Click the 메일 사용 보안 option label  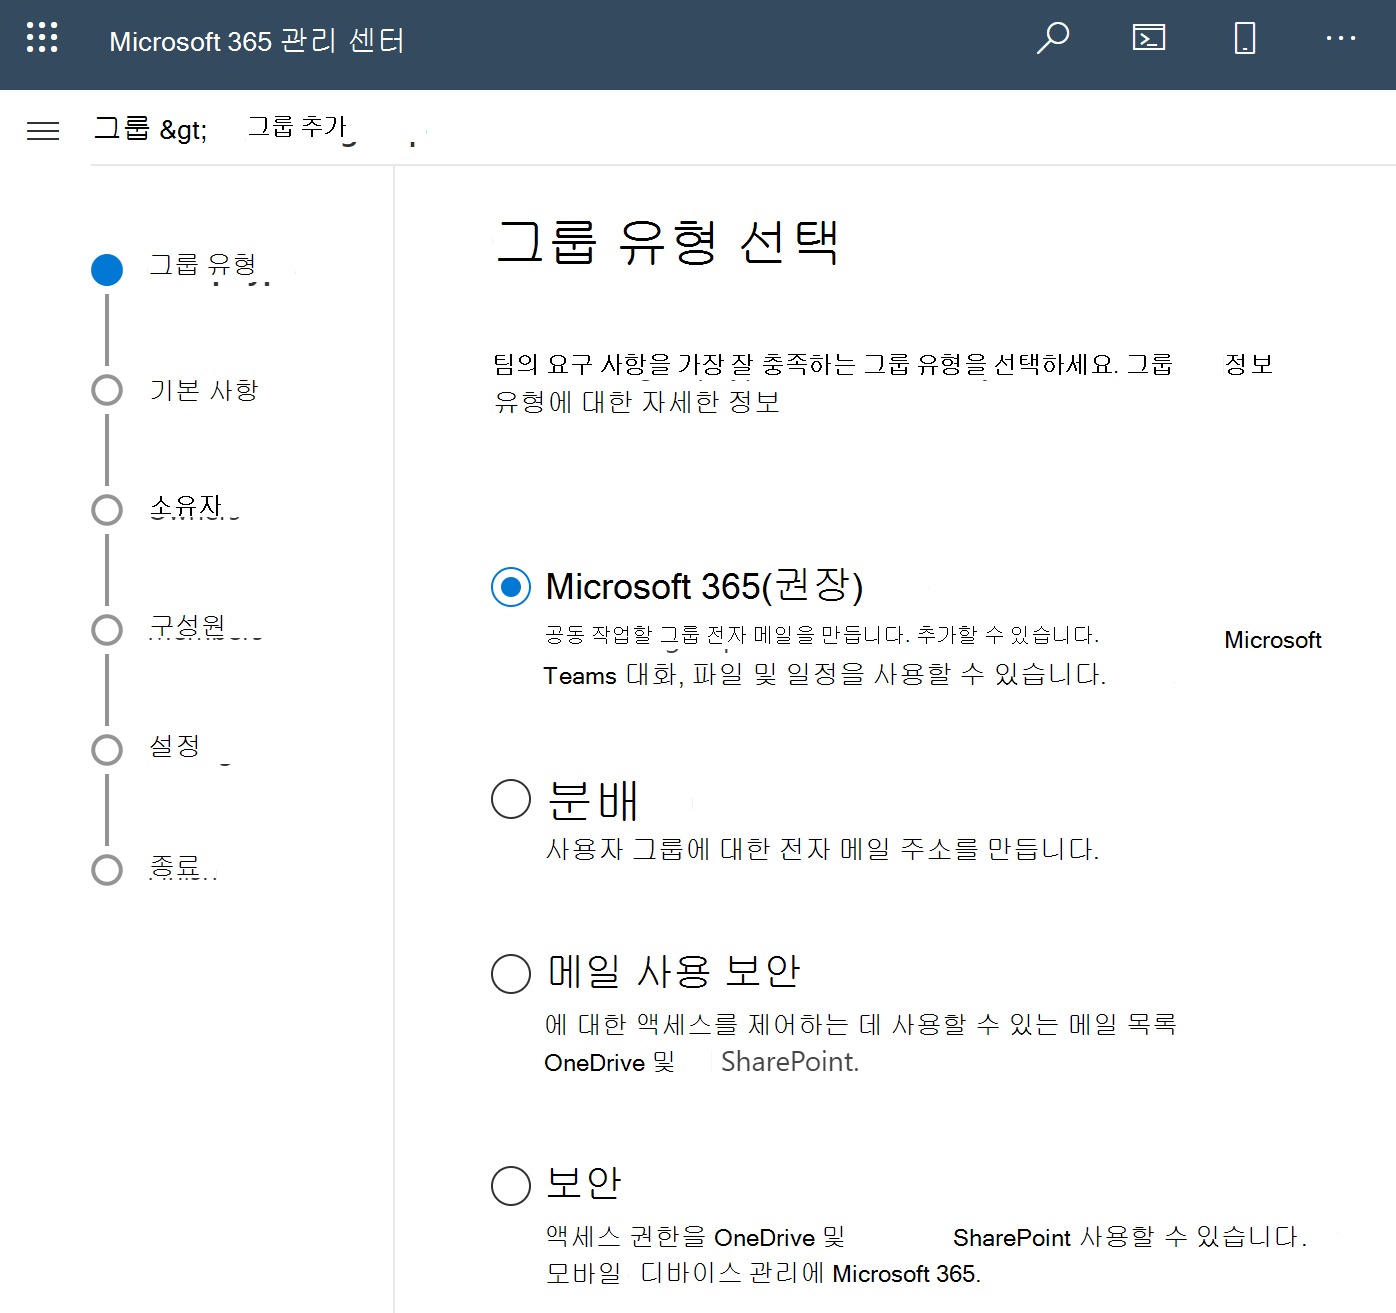pyautogui.click(x=674, y=972)
